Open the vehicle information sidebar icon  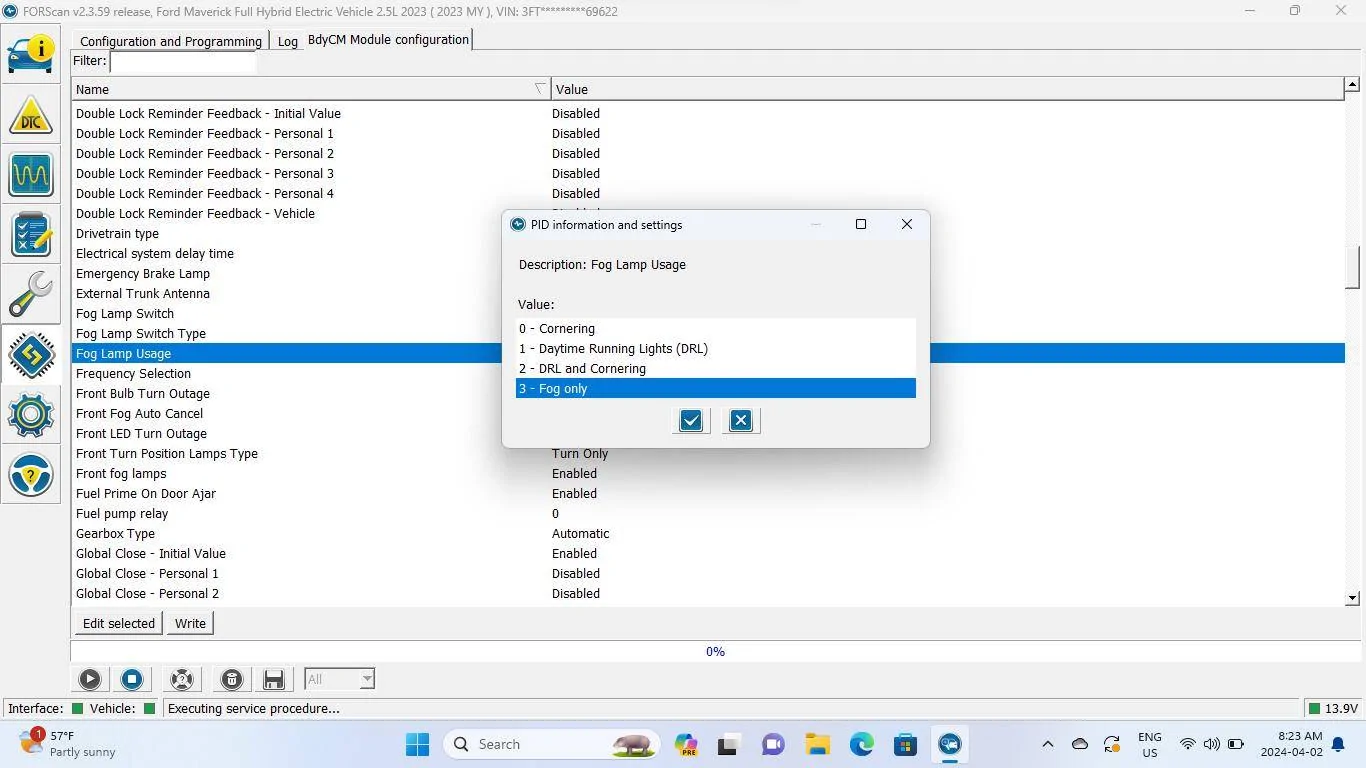[31, 52]
